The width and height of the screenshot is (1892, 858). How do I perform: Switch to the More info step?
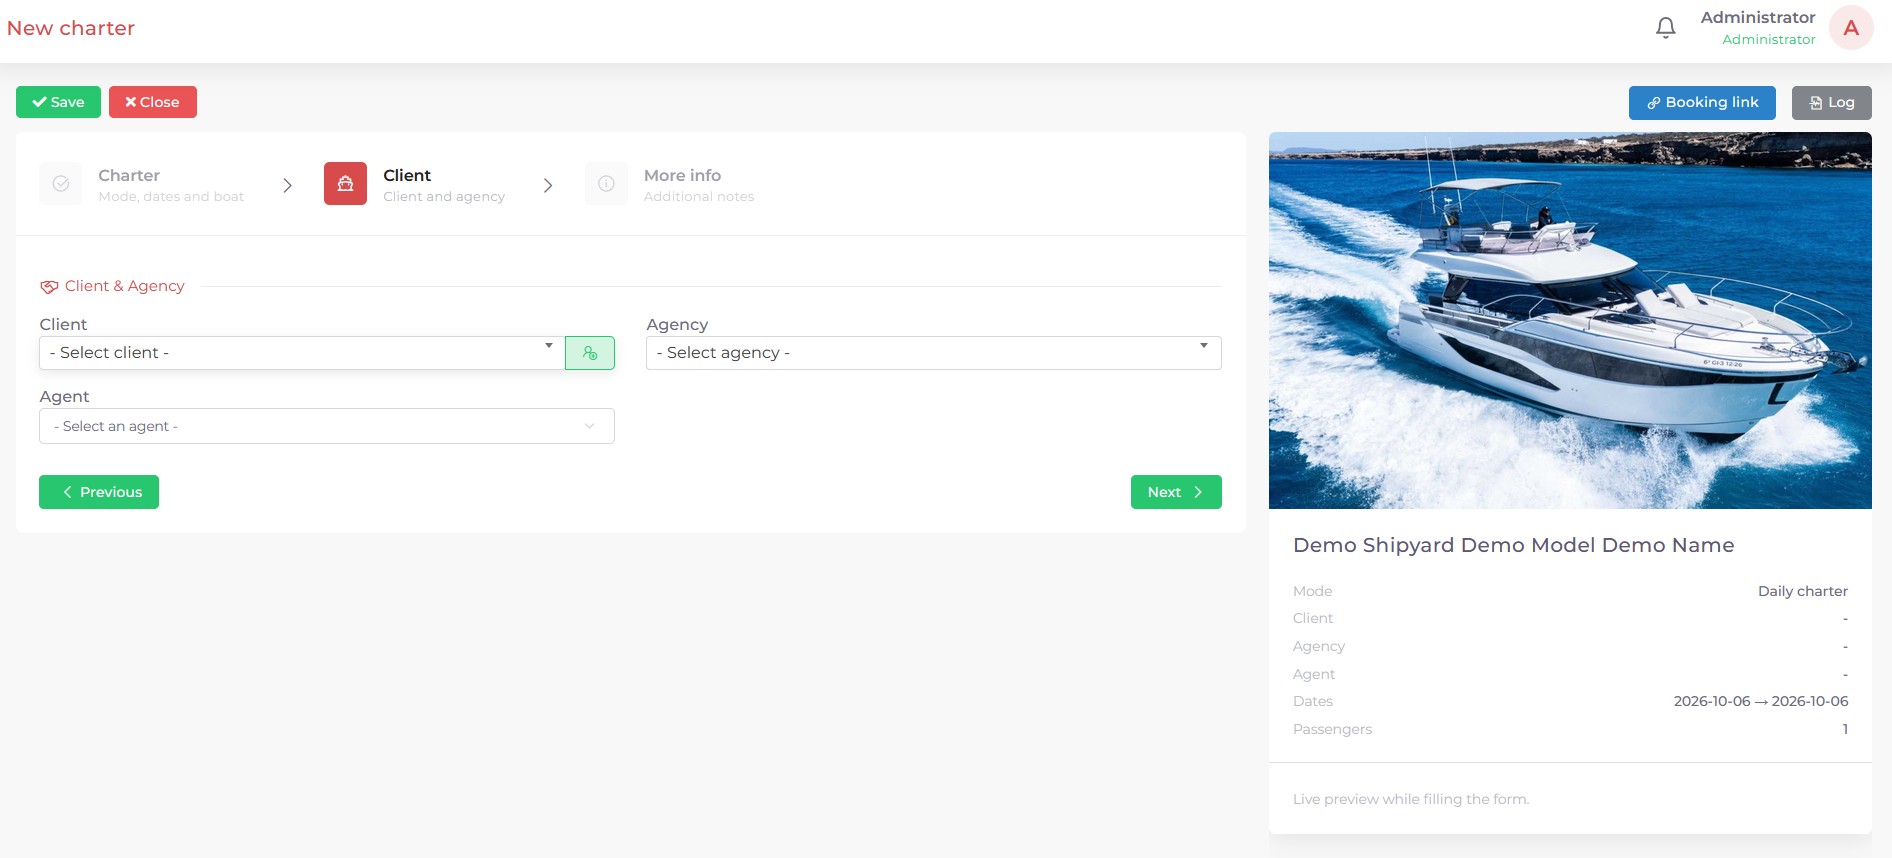670,184
